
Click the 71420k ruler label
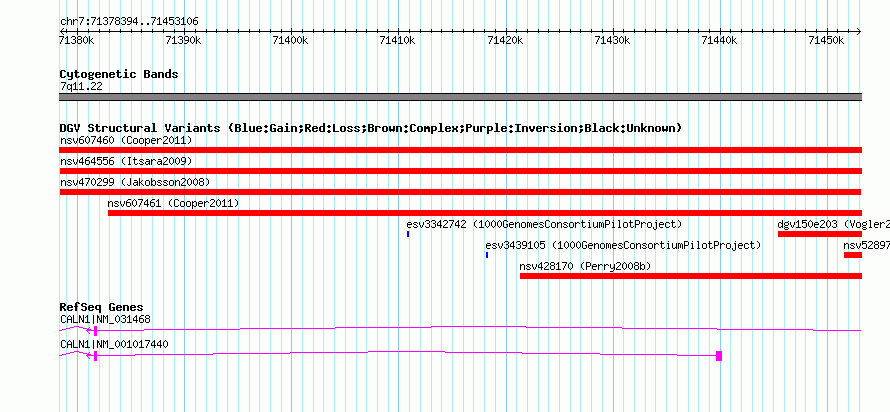[x=505, y=40]
